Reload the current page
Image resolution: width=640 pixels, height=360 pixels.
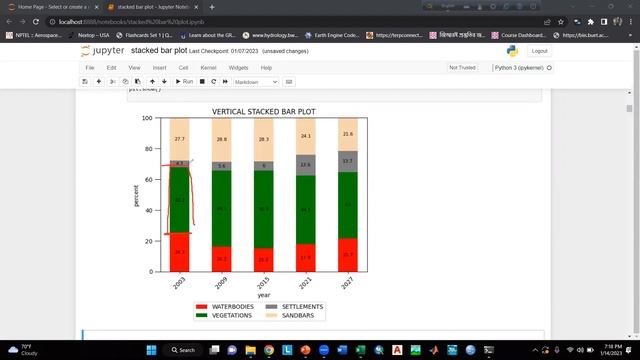(36, 22)
